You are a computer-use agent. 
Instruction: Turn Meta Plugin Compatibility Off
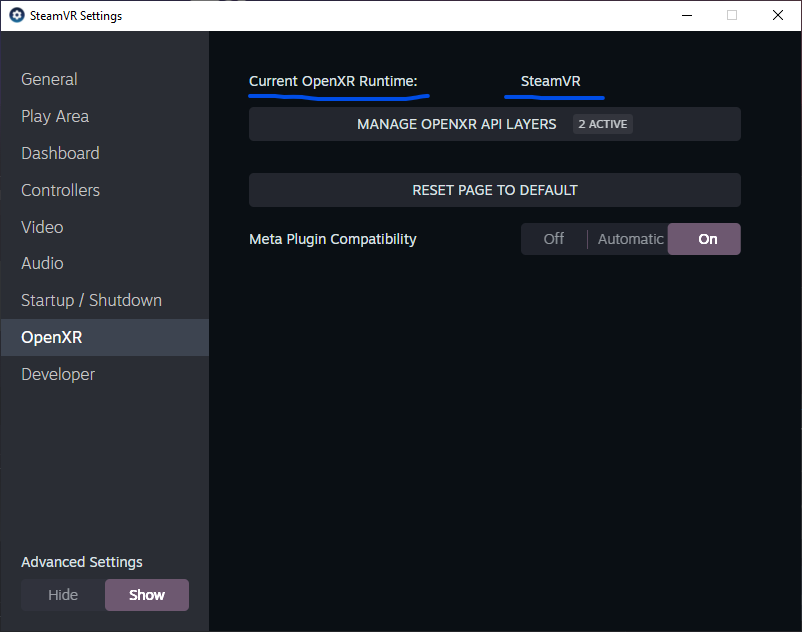(x=554, y=239)
